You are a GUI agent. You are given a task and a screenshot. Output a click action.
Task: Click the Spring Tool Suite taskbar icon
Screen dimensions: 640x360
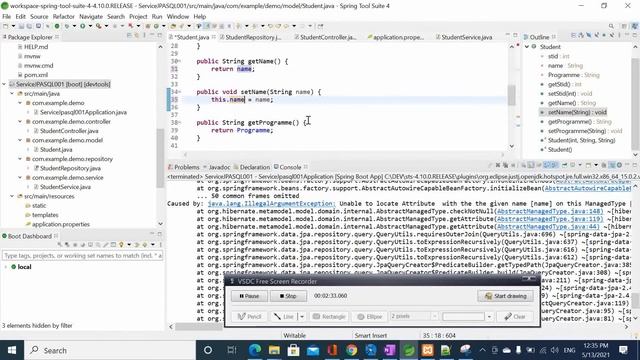(409, 350)
